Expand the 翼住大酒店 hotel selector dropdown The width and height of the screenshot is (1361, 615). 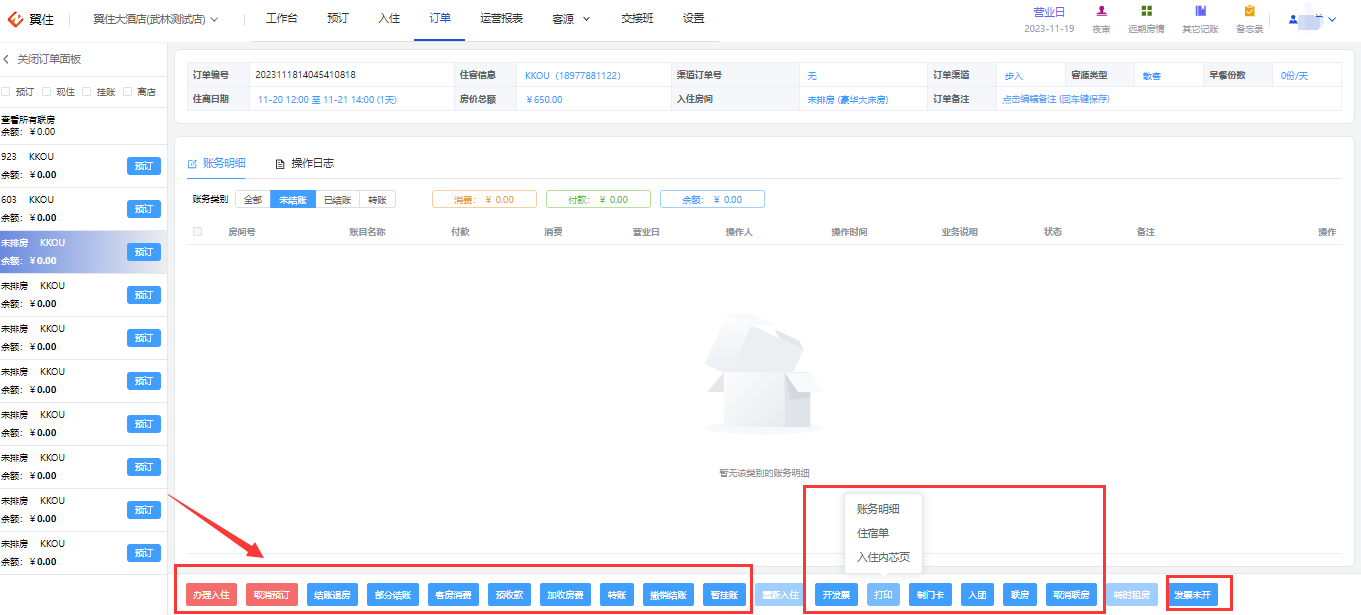156,19
